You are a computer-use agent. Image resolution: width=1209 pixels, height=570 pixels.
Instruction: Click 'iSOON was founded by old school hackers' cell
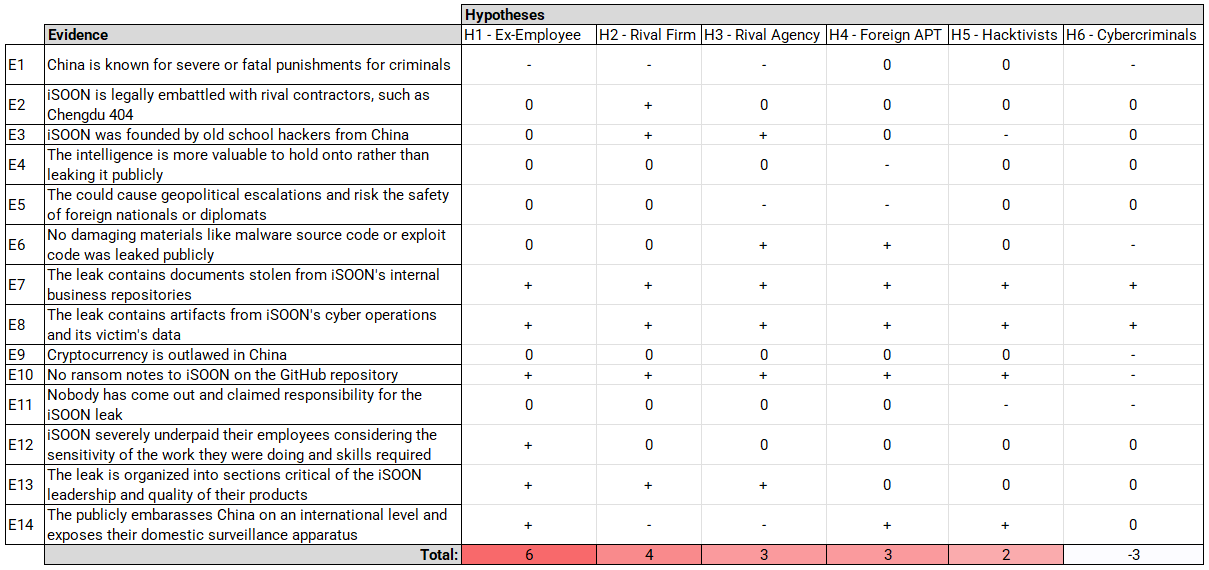click(x=253, y=135)
